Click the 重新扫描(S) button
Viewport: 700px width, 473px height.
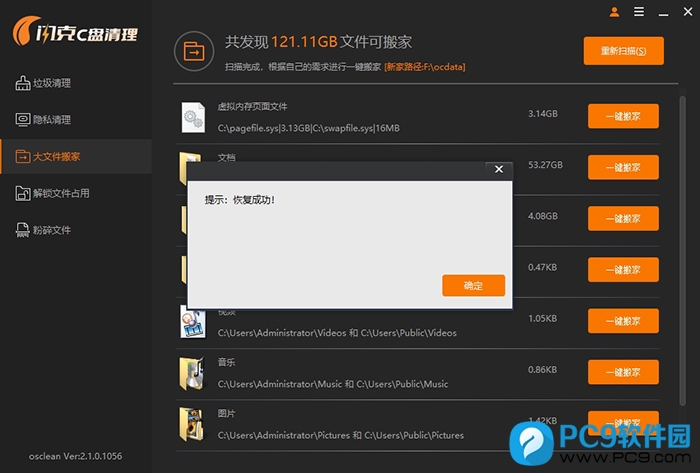(x=623, y=51)
